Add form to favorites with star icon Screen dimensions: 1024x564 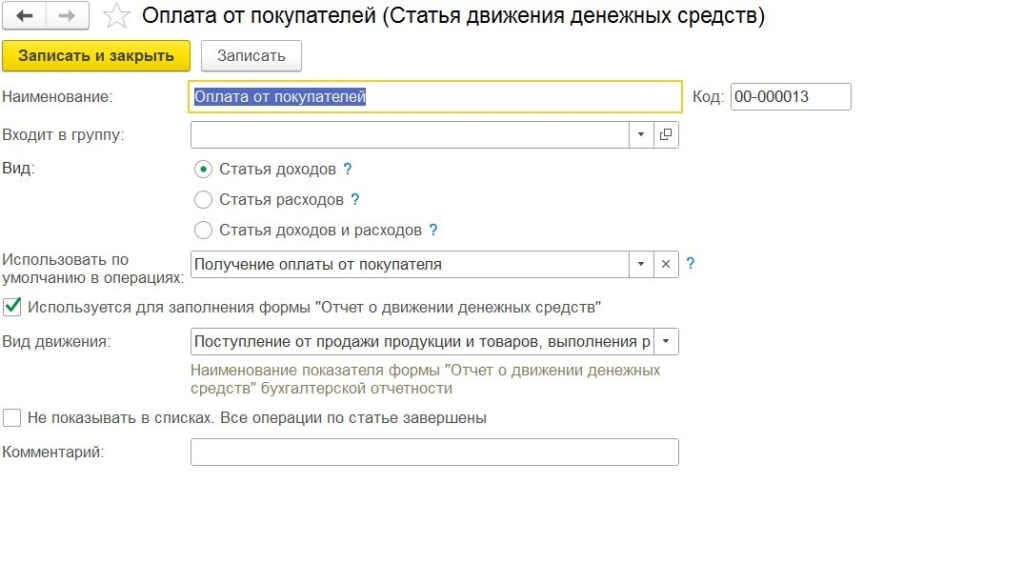coord(117,16)
